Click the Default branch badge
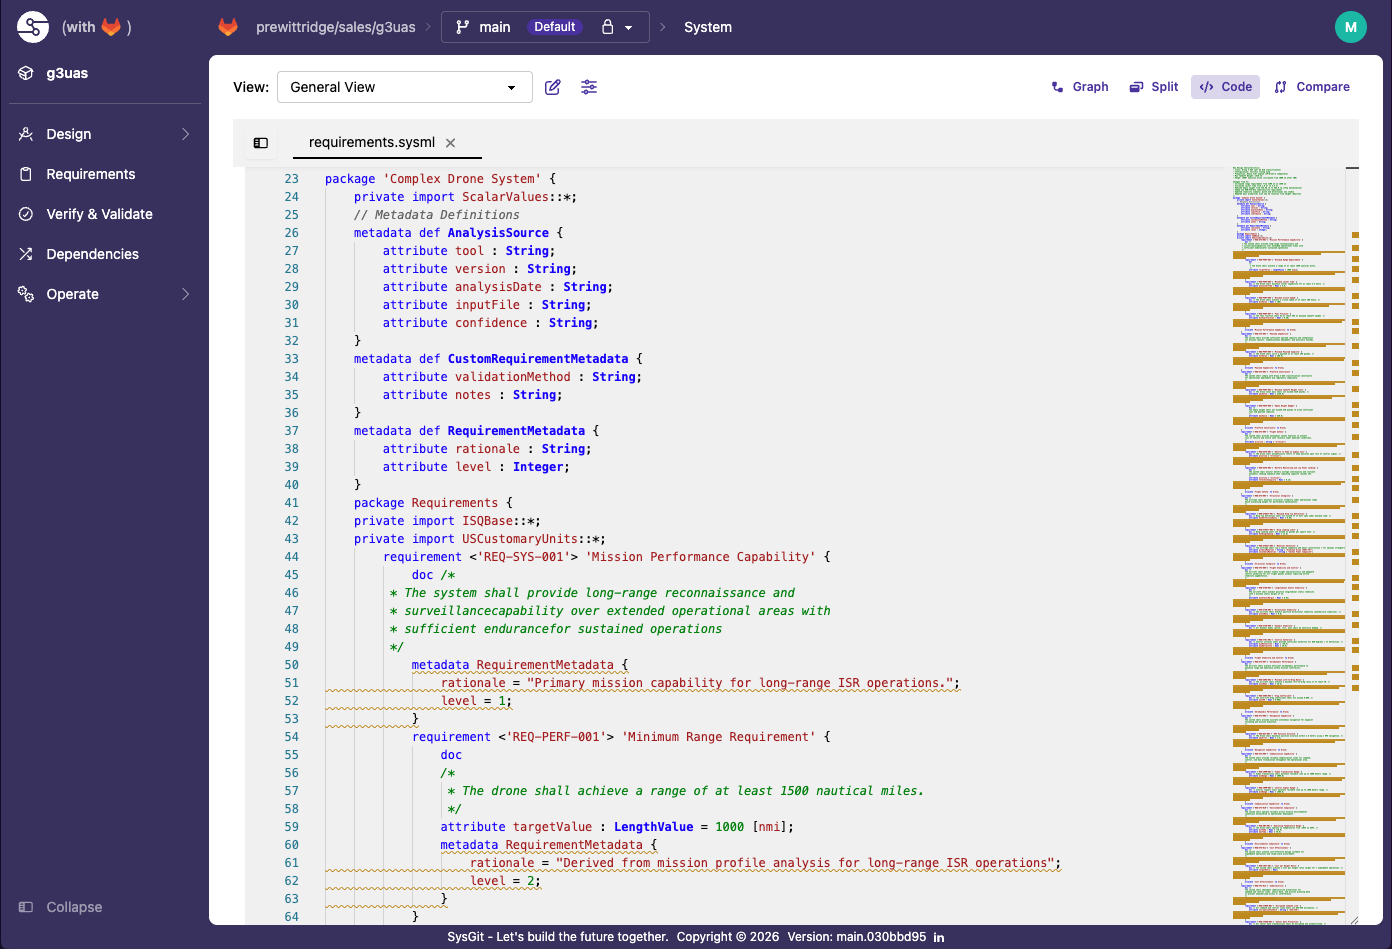 click(x=555, y=27)
